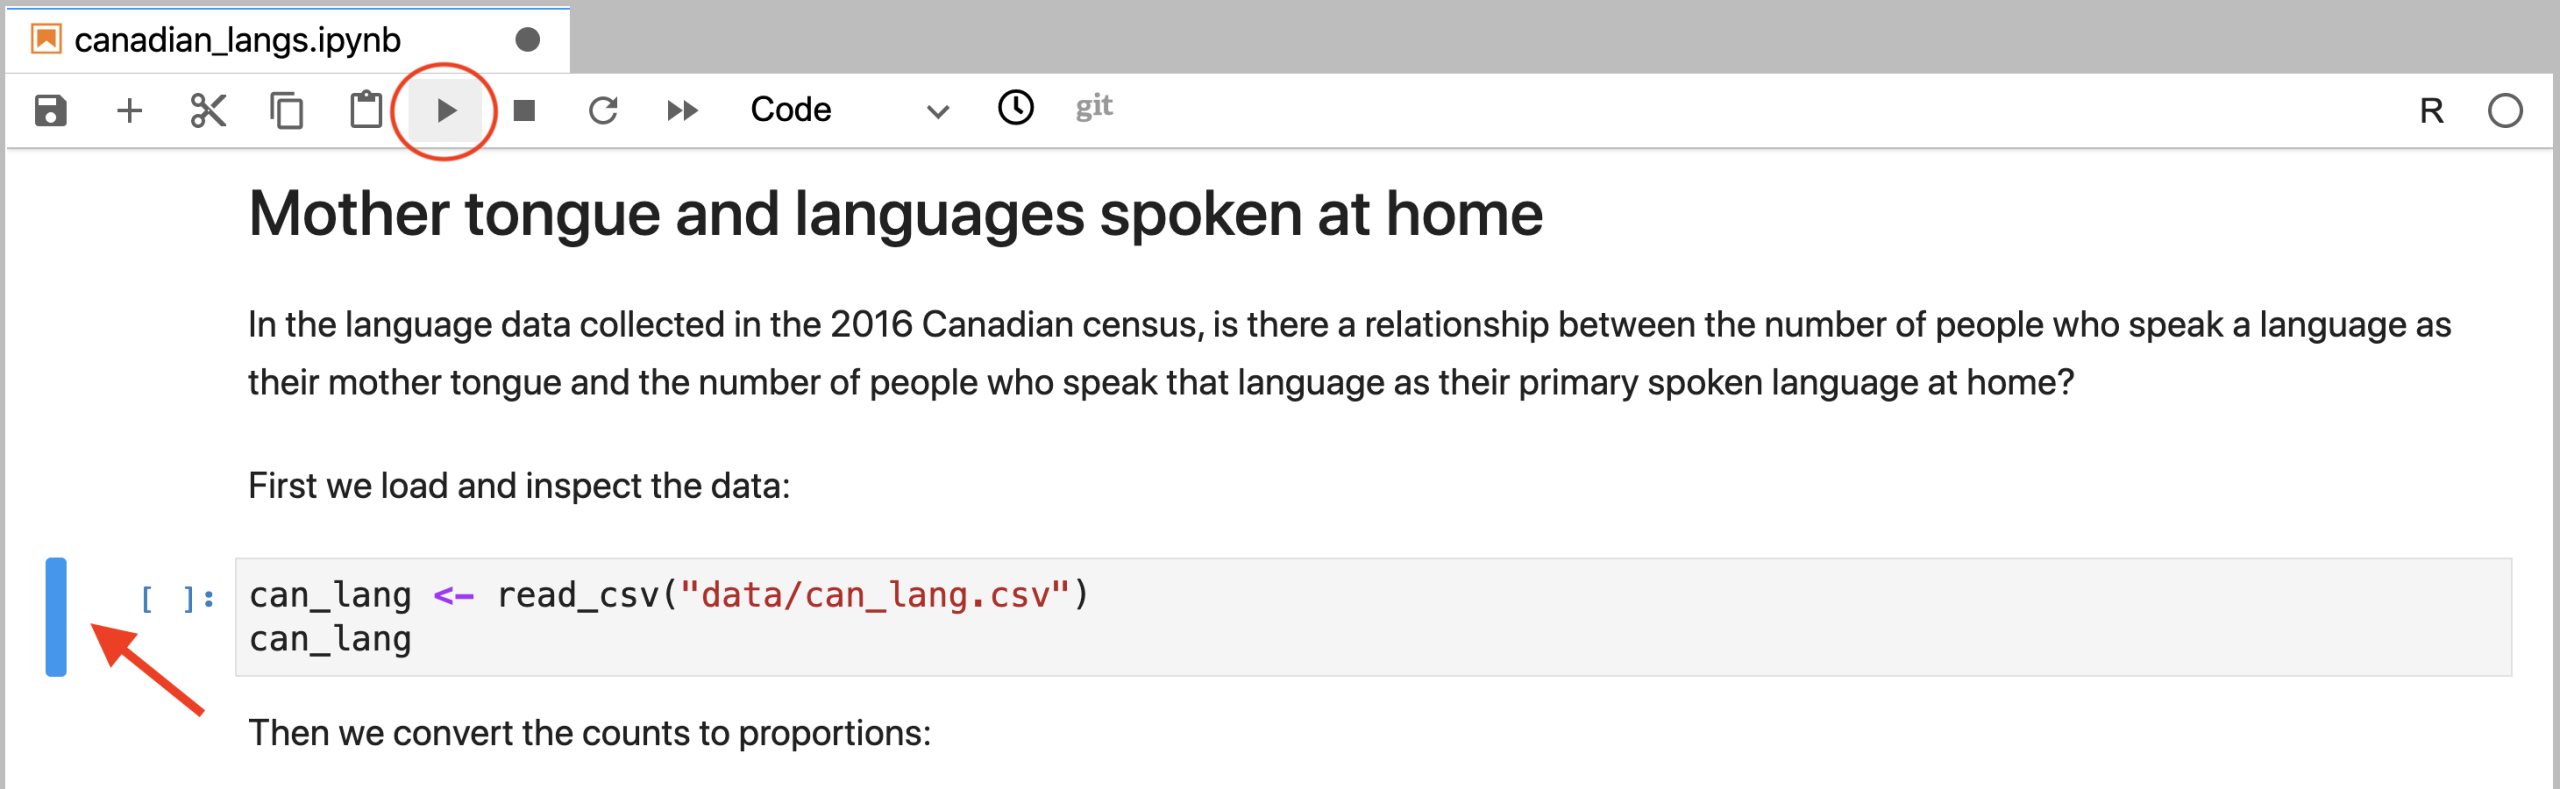
Task: Interrupt the kernel with the stop button
Action: [x=524, y=110]
